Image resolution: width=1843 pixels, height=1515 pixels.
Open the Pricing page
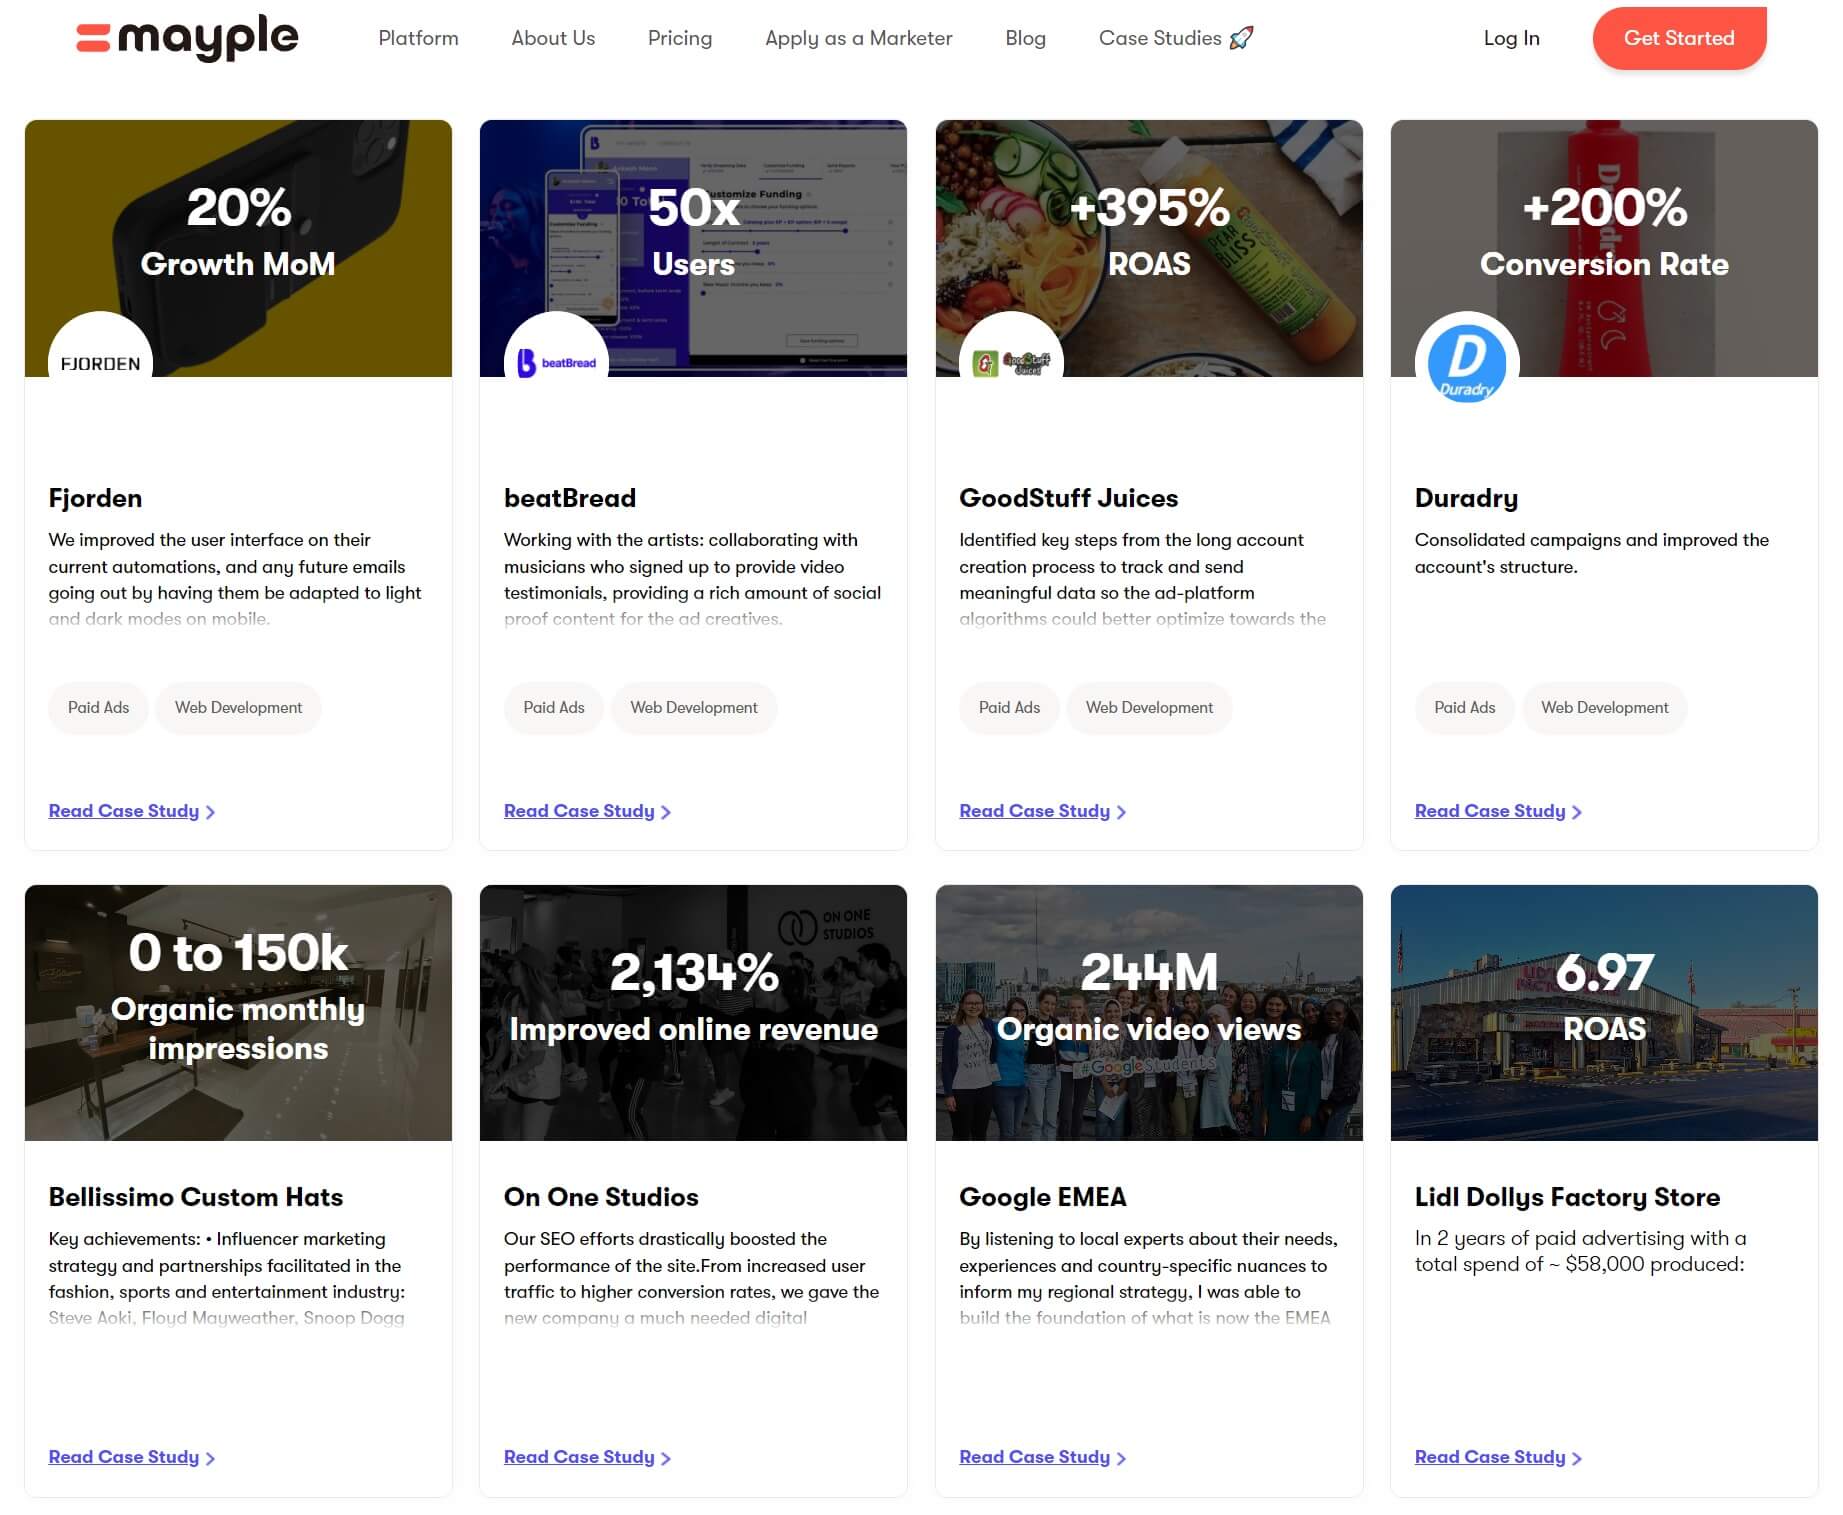coord(680,38)
